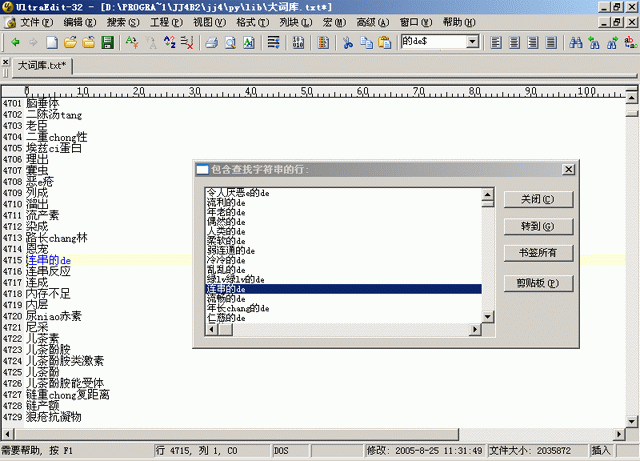Open the 高级 (Advanced) menu

371,21
